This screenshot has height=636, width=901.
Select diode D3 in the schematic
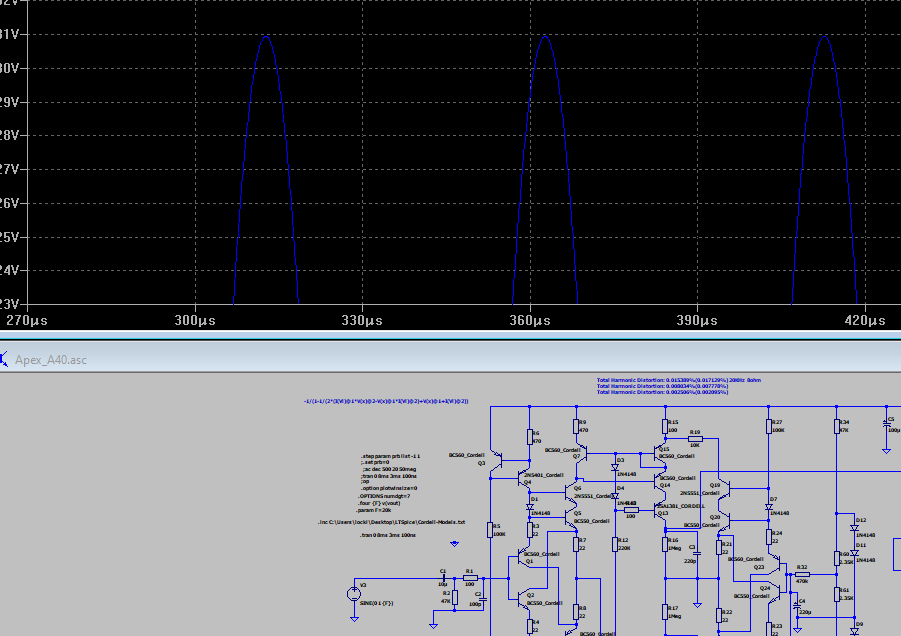coord(615,467)
